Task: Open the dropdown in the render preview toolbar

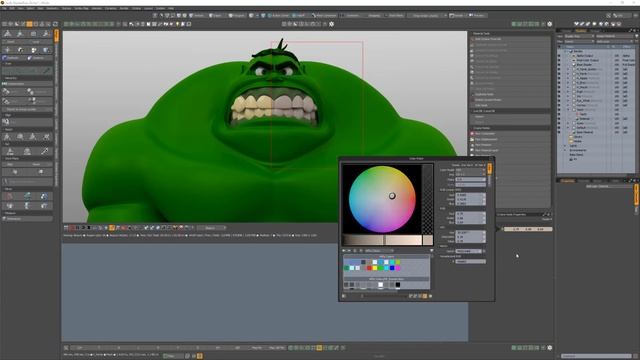Action: (x=211, y=228)
